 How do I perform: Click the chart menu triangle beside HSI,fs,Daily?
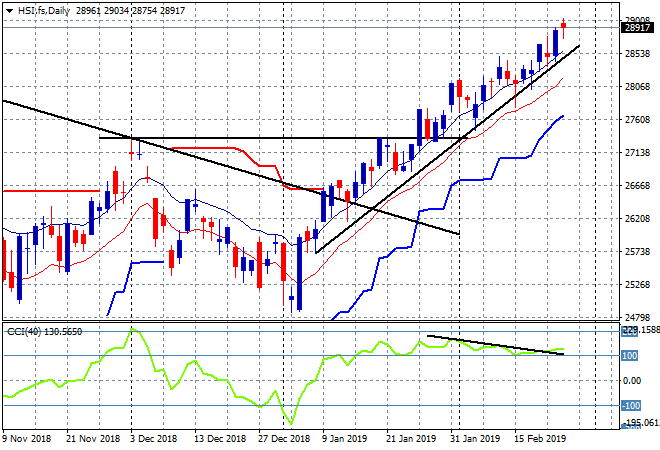(9, 11)
